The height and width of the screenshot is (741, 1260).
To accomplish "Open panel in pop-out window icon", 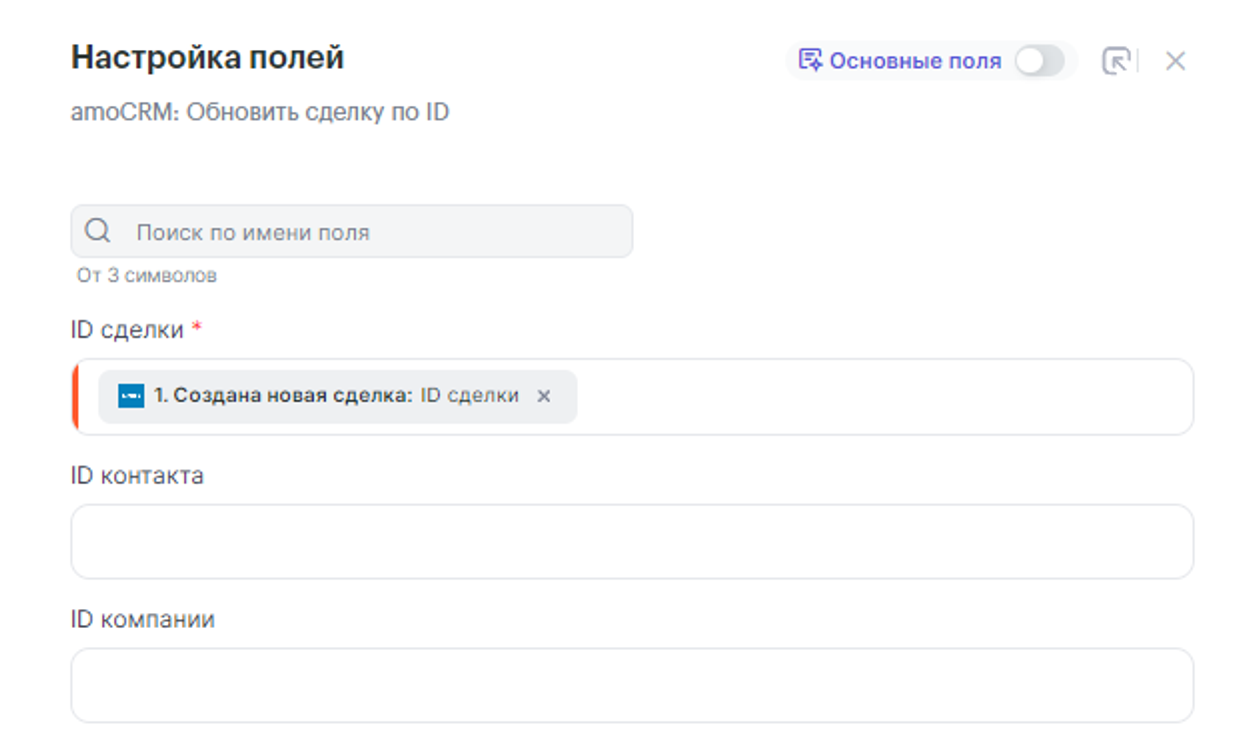I will click(x=1115, y=61).
